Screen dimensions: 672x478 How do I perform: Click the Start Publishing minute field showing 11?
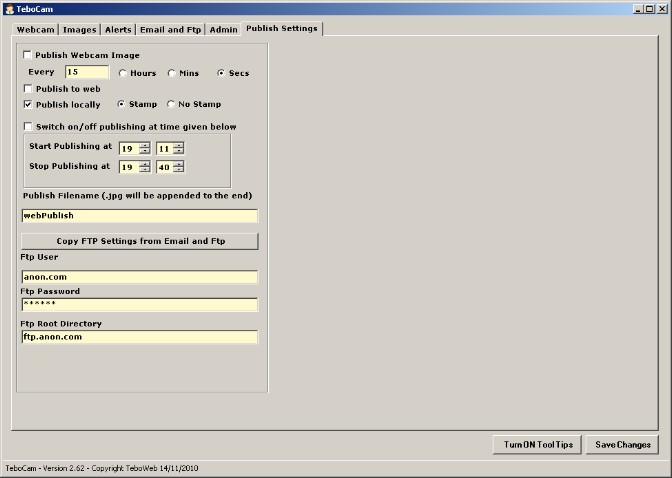pos(165,148)
